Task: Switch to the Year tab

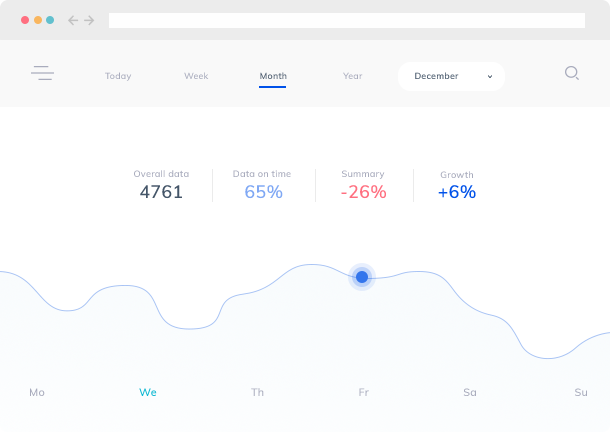Action: [x=352, y=76]
